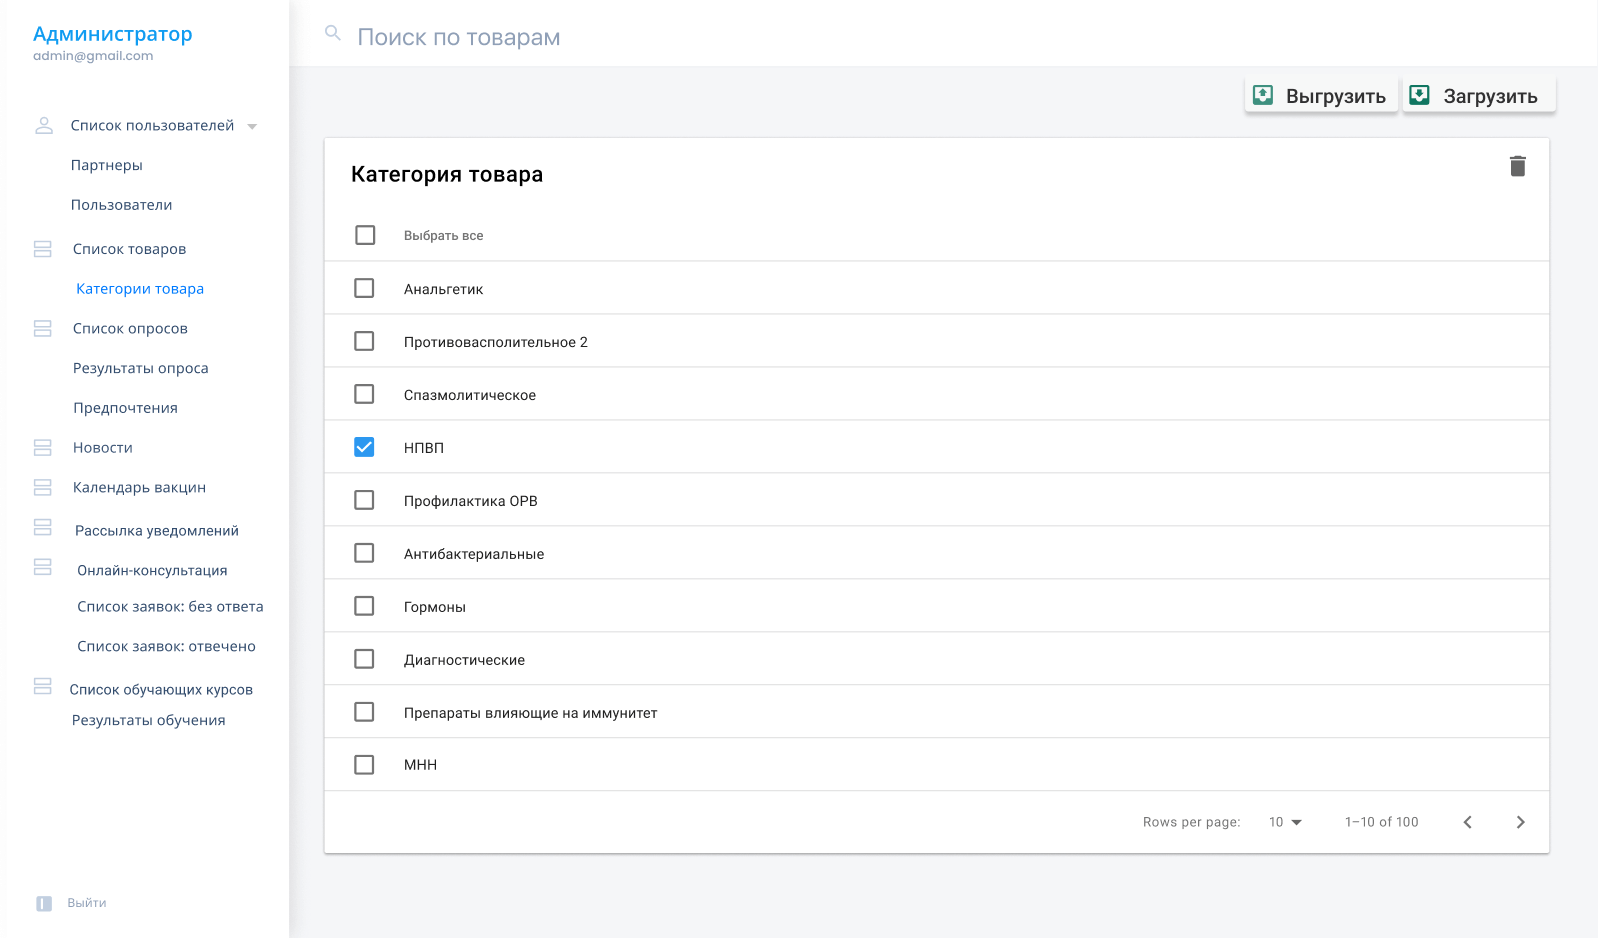Click the search magnifier icon
The height and width of the screenshot is (938, 1598).
click(333, 33)
